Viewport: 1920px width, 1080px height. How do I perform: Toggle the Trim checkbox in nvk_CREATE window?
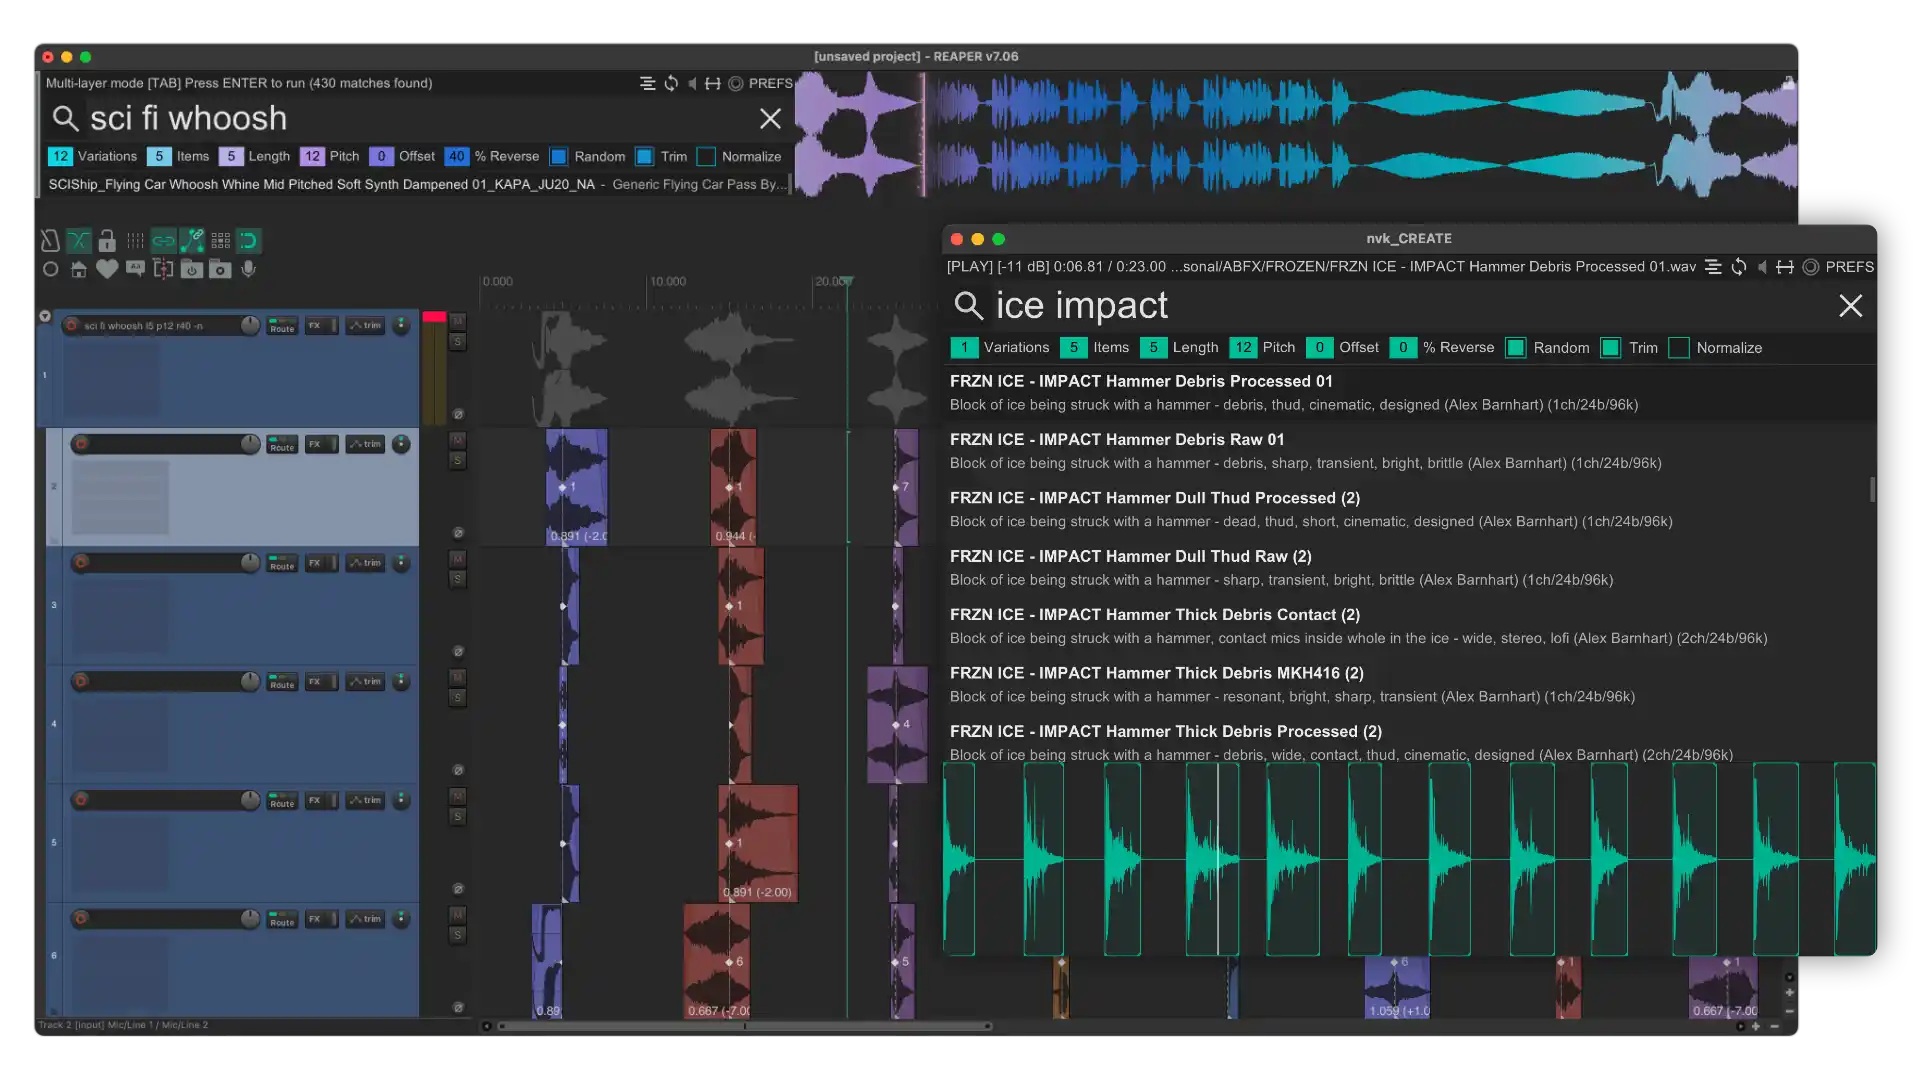(1610, 348)
